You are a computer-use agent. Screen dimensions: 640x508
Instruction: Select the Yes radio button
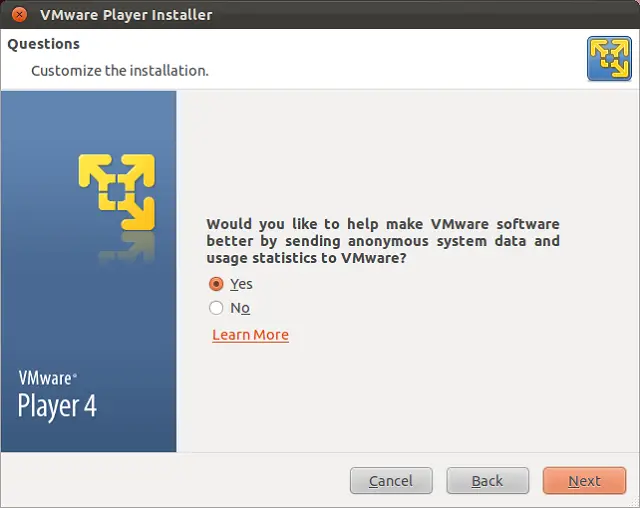pos(216,284)
